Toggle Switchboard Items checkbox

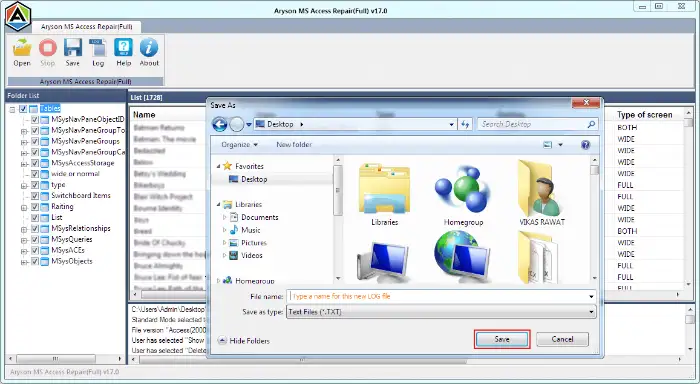pos(35,196)
